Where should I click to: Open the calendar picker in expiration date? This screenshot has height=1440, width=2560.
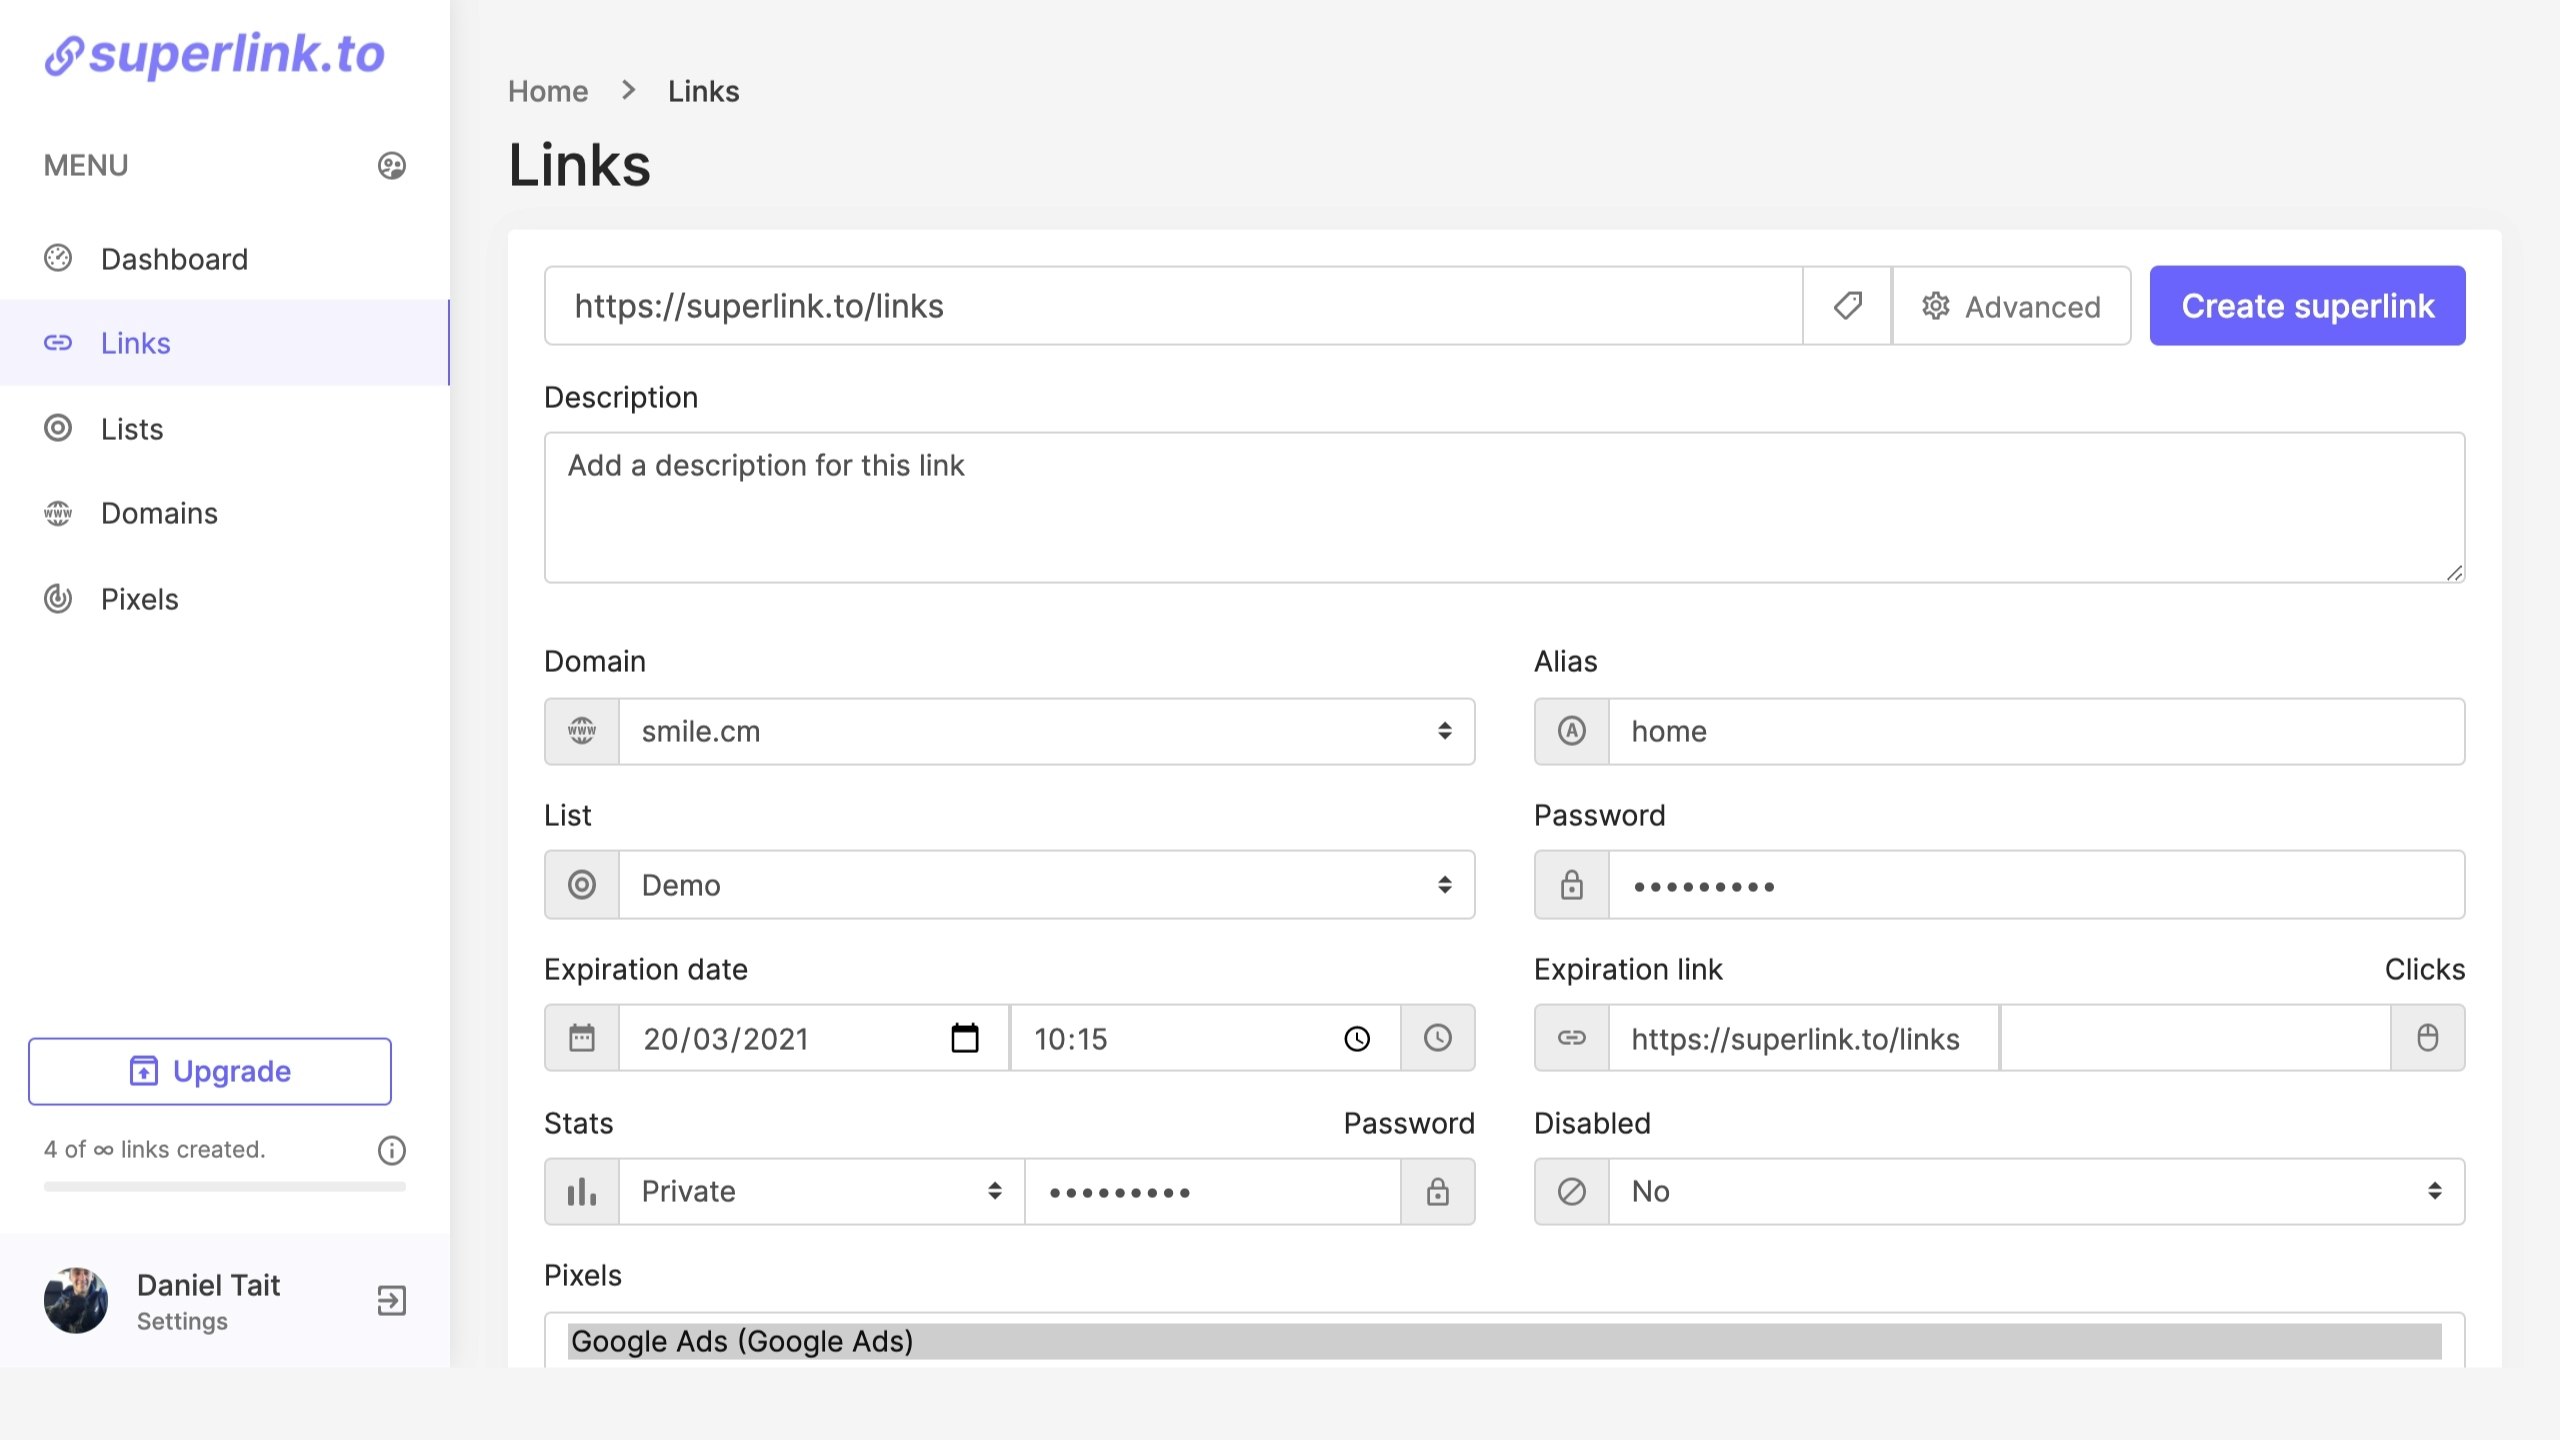pos(964,1038)
